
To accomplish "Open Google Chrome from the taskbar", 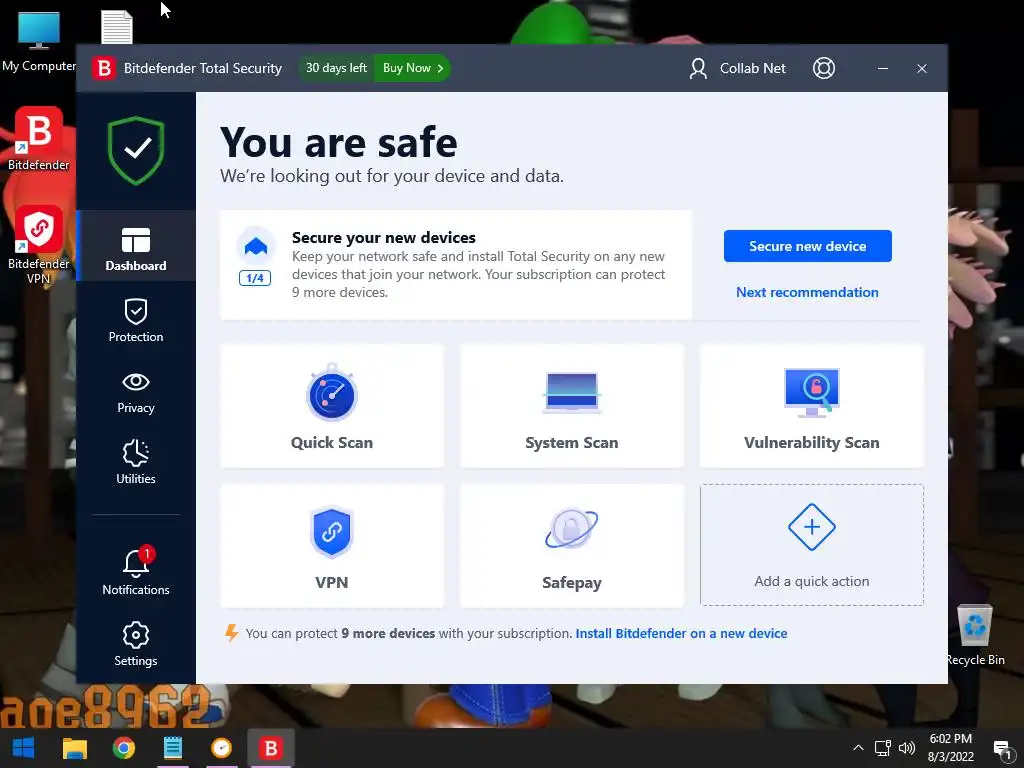I will (123, 748).
